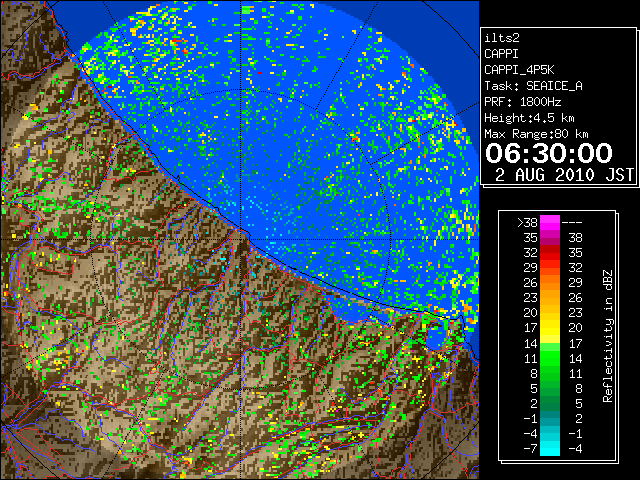Click the vertical Reflectivity in dBZ label
640x480 pixels.
click(608, 336)
